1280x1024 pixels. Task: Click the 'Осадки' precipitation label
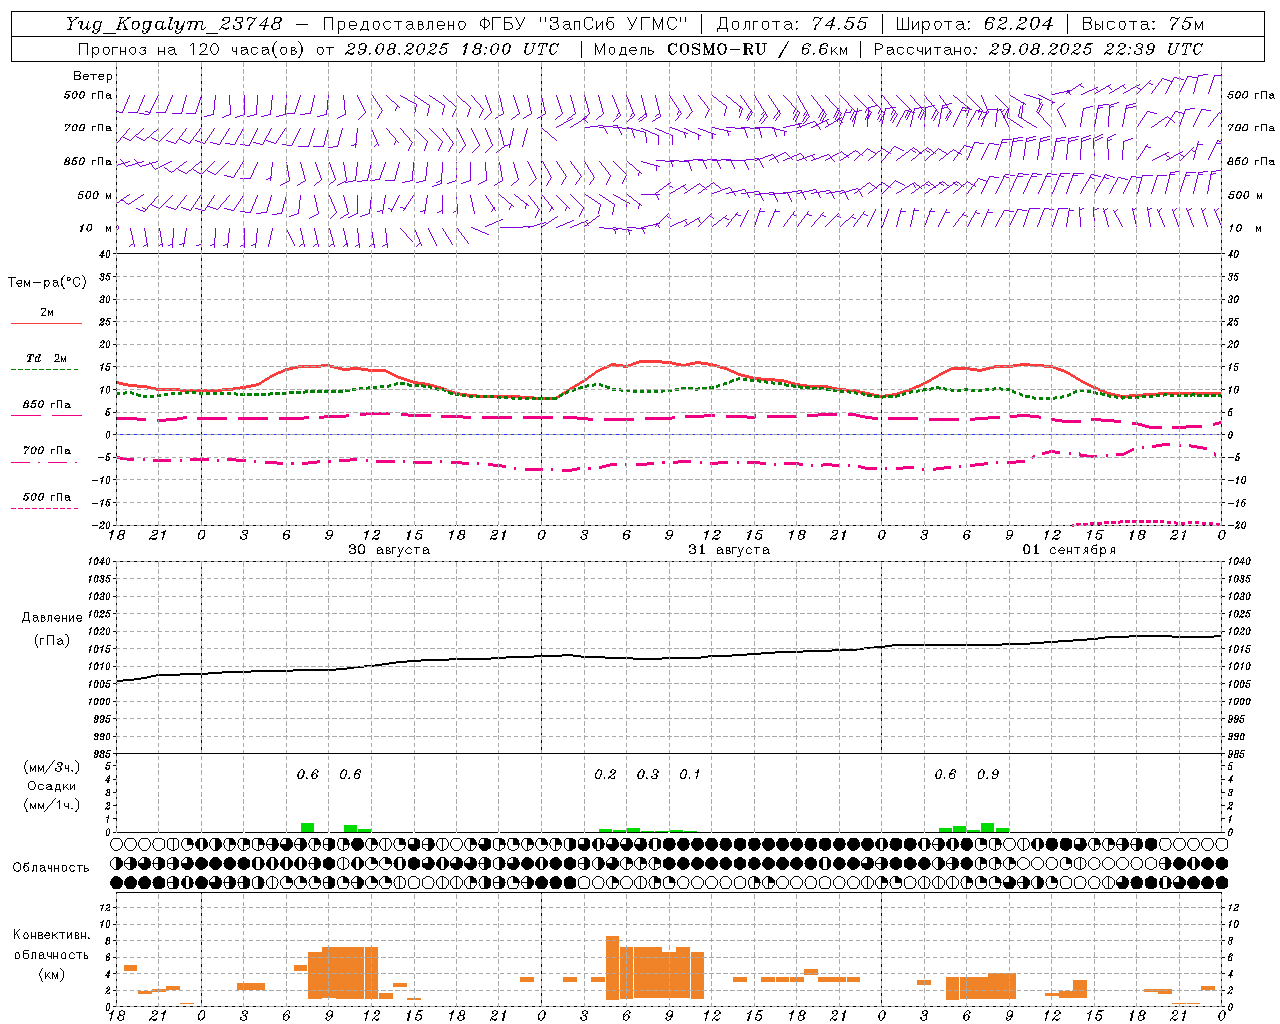[x=52, y=786]
